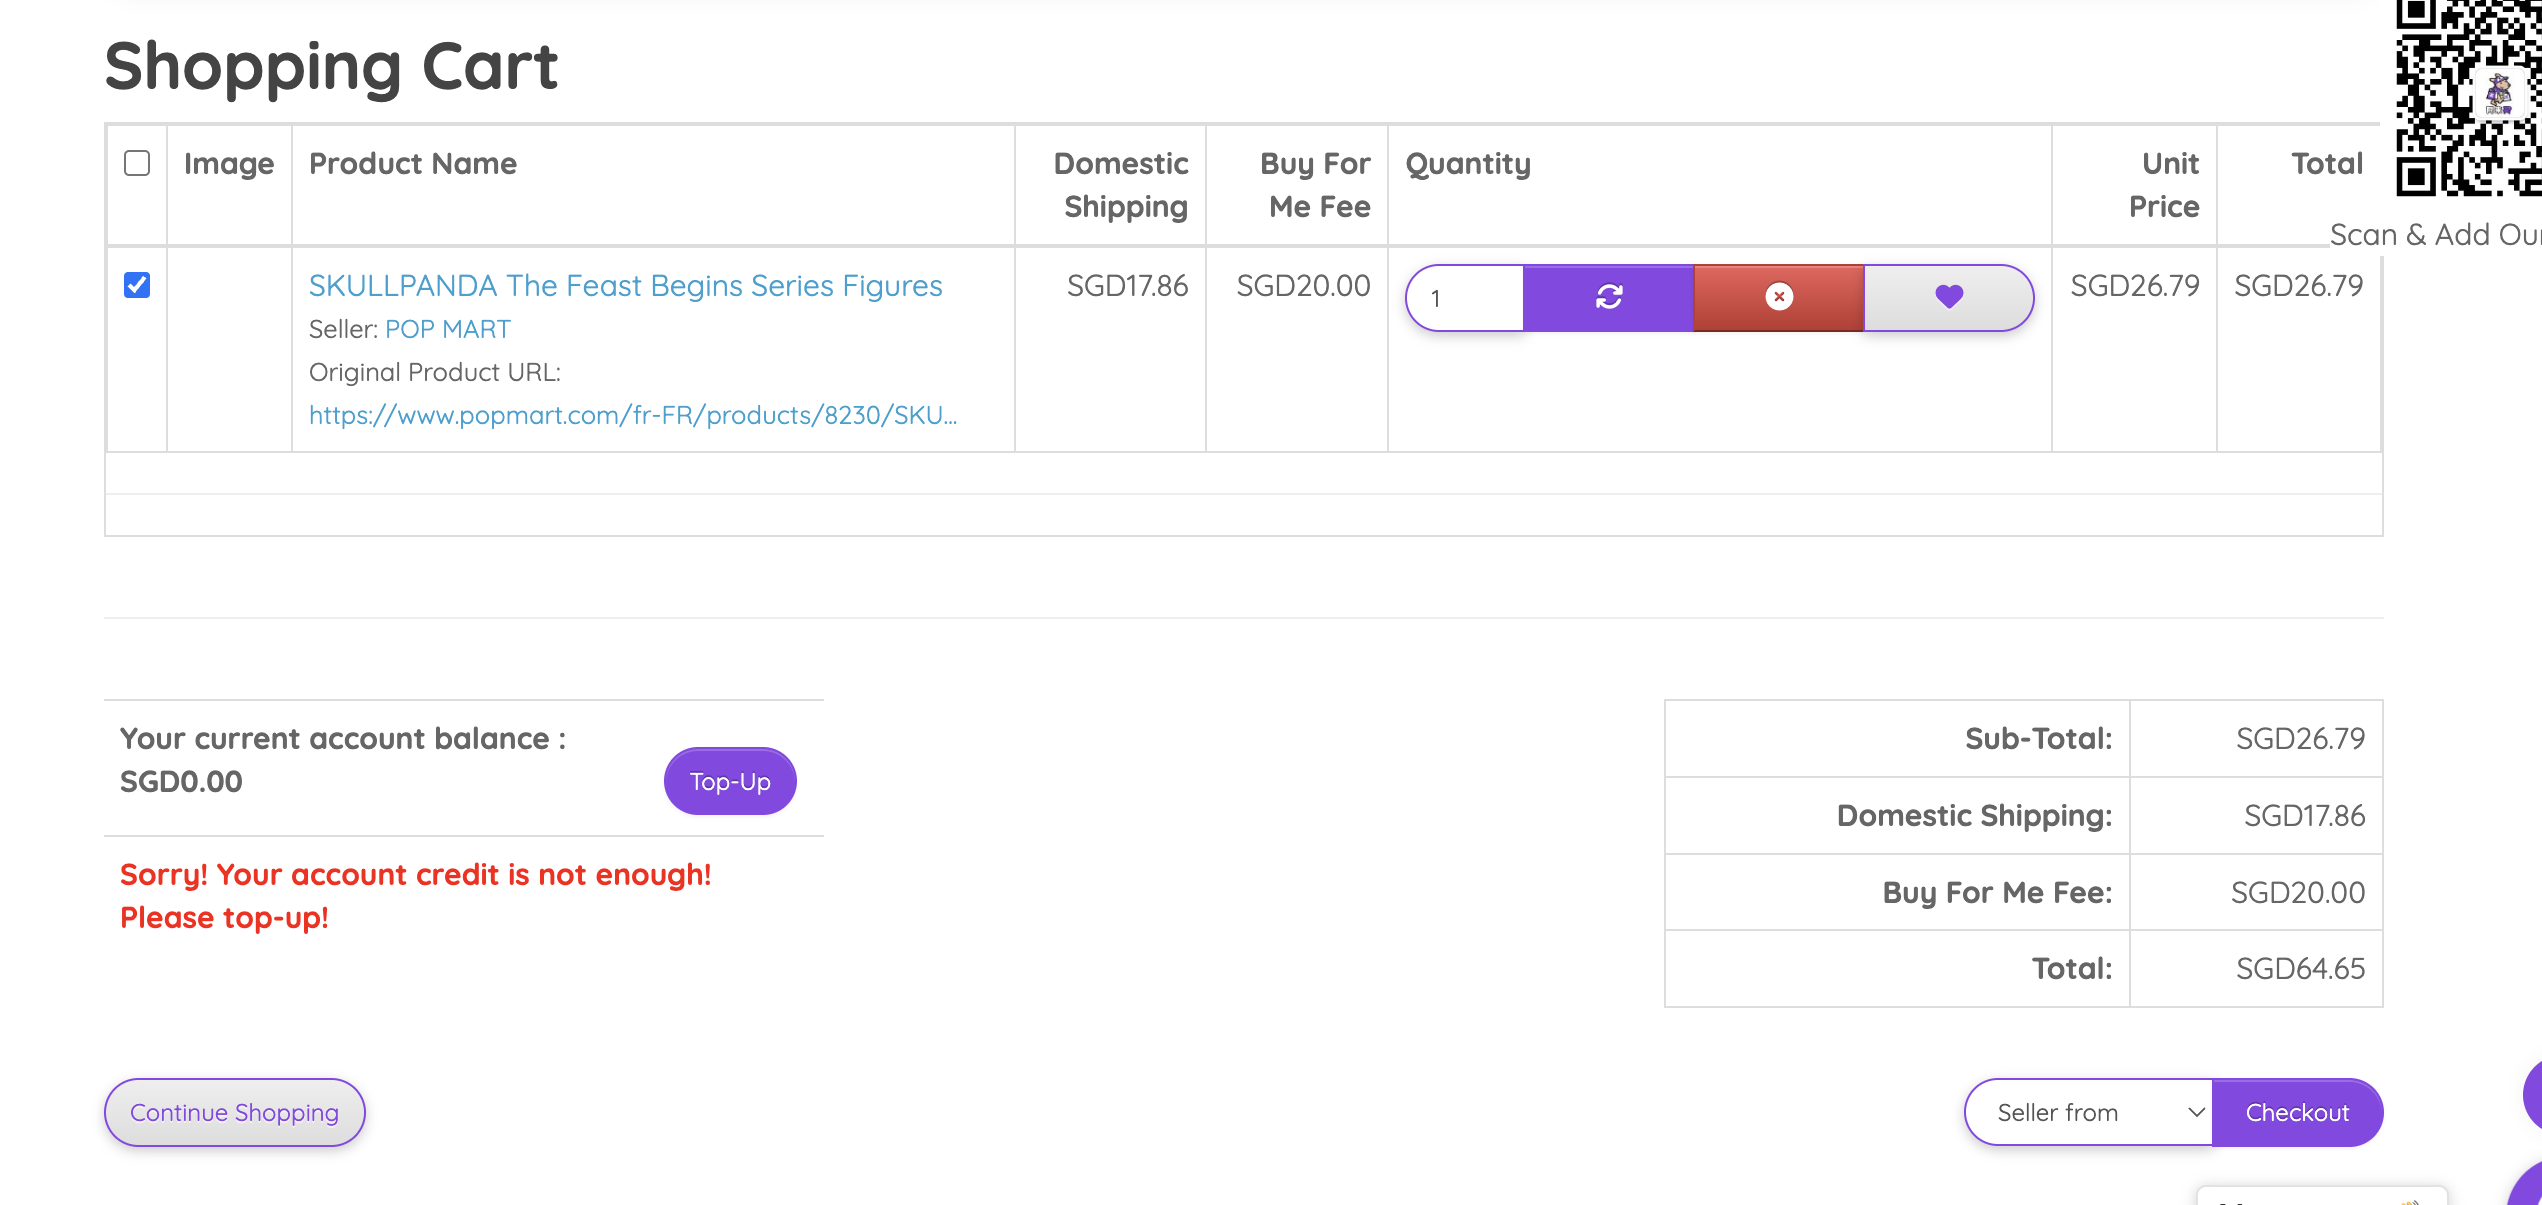Viewport: 2542px width, 1205px height.
Task: Open the chat popup card at bottom
Action: [x=2320, y=1196]
